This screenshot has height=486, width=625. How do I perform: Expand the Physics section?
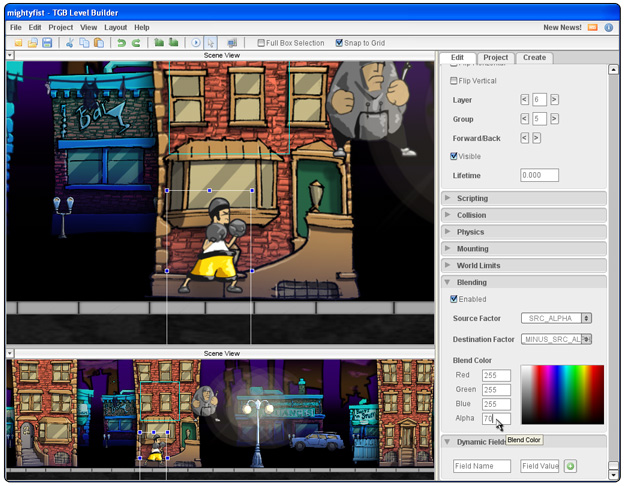point(524,232)
